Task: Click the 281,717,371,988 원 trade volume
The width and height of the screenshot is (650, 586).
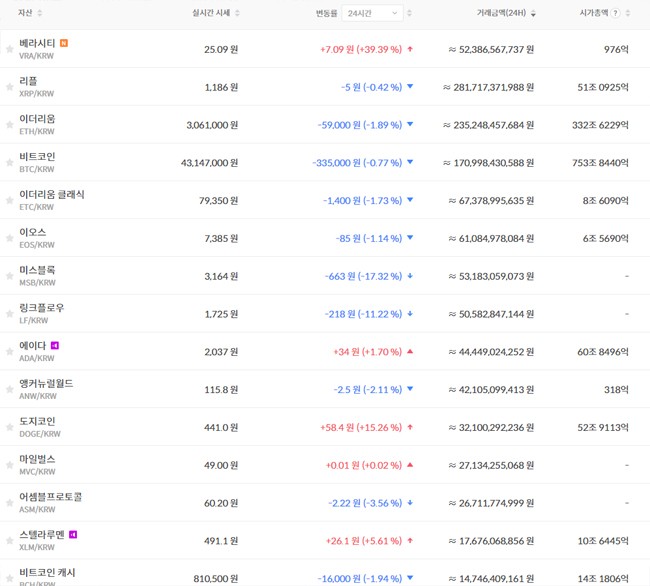Action: tap(488, 87)
